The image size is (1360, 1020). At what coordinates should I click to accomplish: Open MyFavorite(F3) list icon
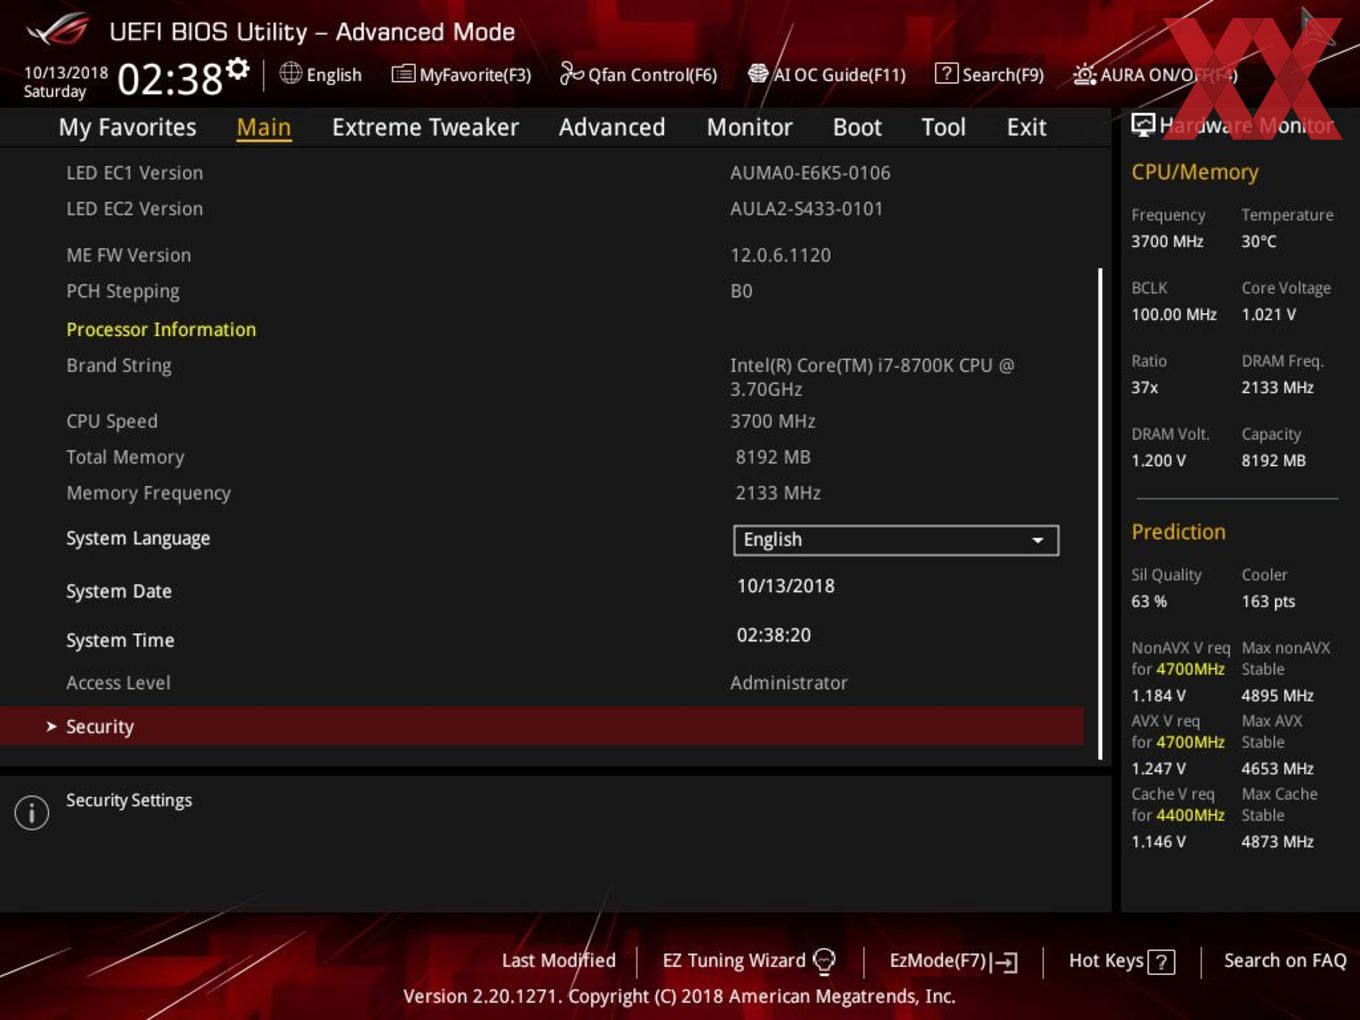pos(403,74)
